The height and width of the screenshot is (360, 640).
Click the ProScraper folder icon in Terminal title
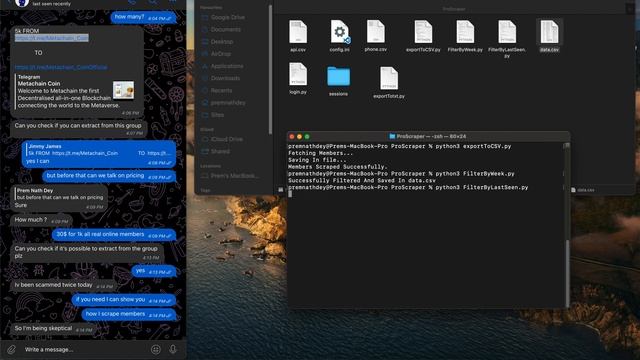[392, 136]
